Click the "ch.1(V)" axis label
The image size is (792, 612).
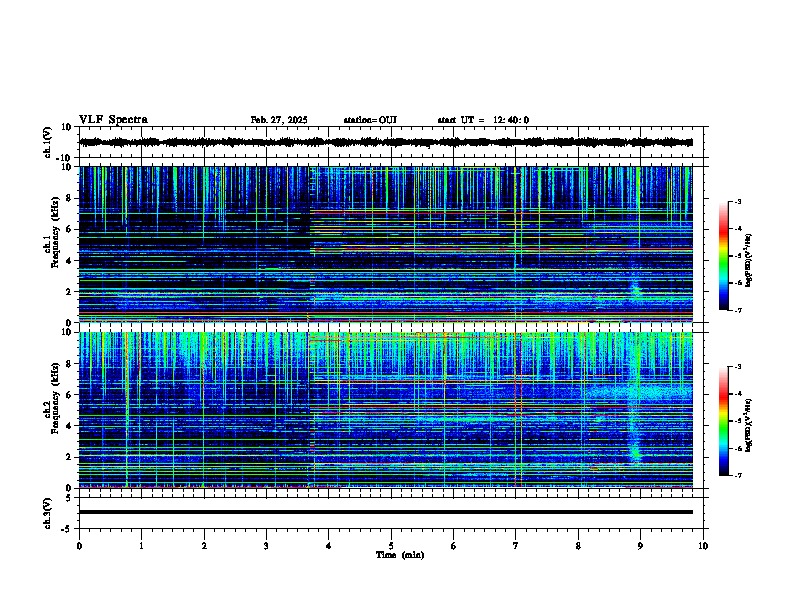tap(48, 142)
